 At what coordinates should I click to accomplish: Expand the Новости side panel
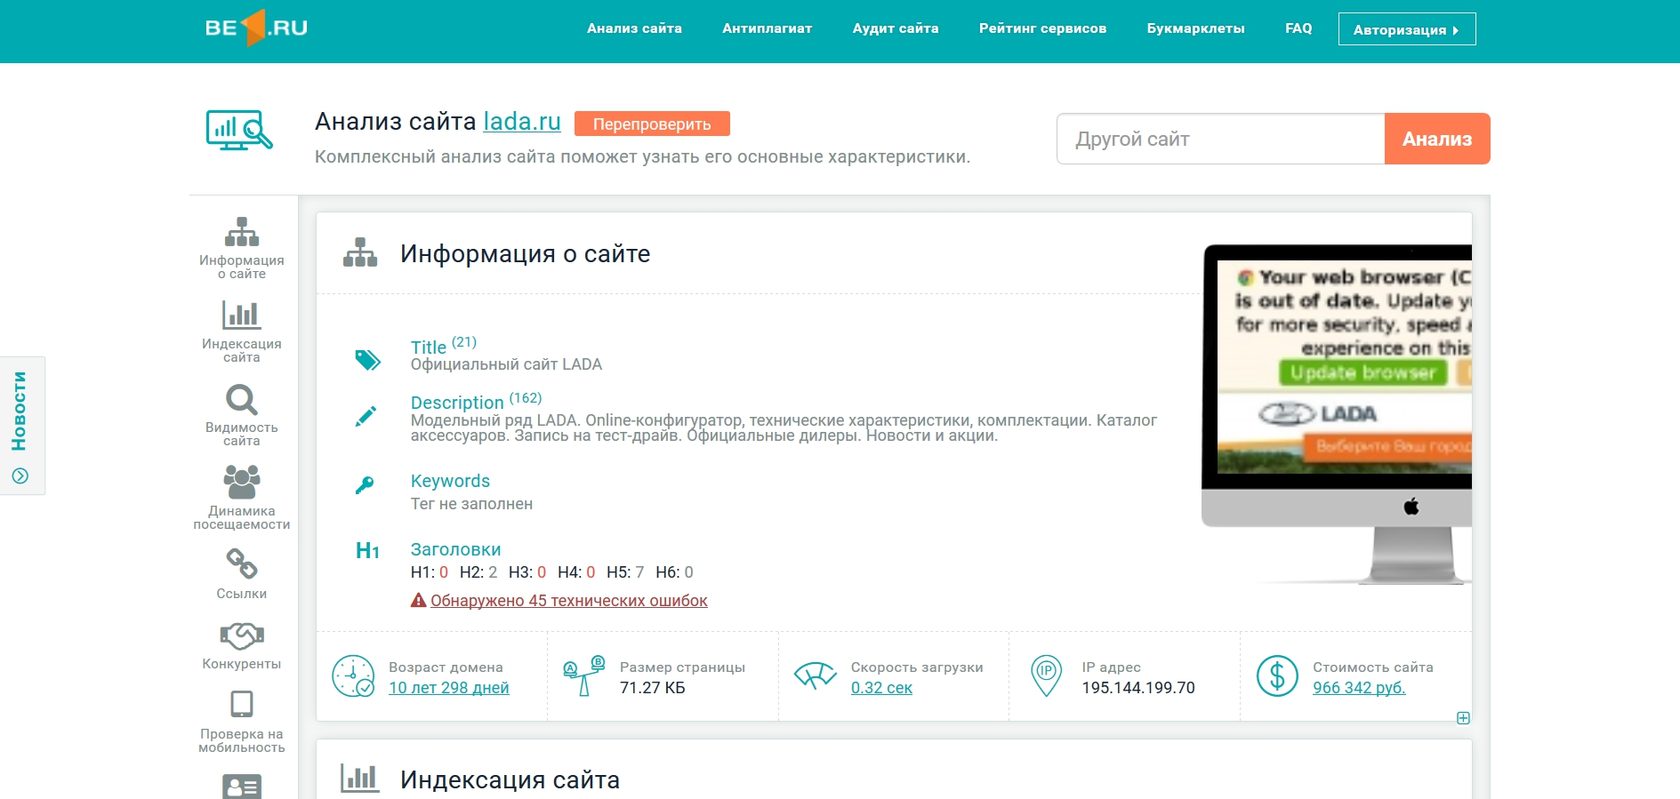pos(21,425)
